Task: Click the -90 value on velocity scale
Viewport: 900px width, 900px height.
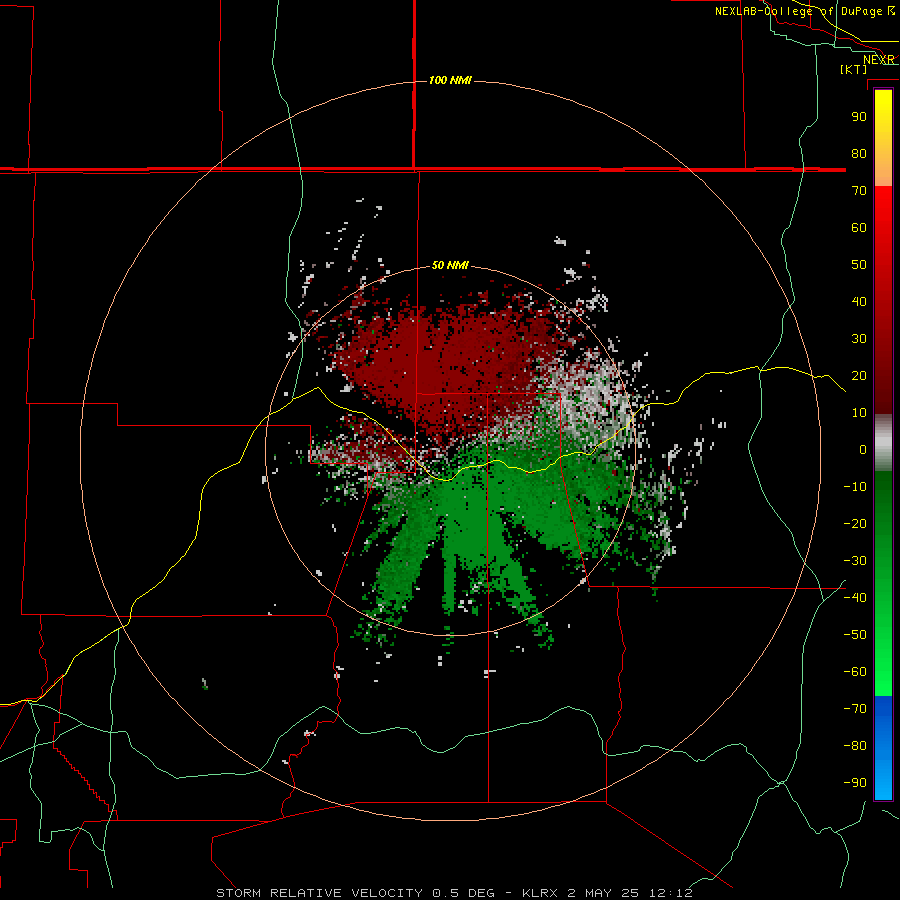Action: 855,783
